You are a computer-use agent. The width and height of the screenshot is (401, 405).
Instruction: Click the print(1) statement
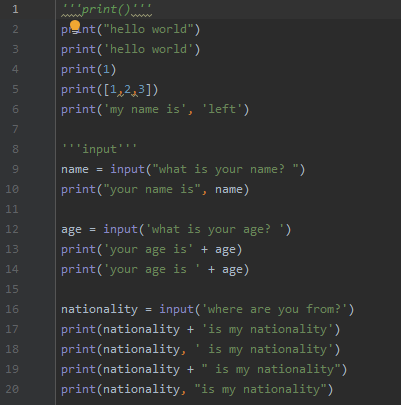pyautogui.click(x=89, y=69)
